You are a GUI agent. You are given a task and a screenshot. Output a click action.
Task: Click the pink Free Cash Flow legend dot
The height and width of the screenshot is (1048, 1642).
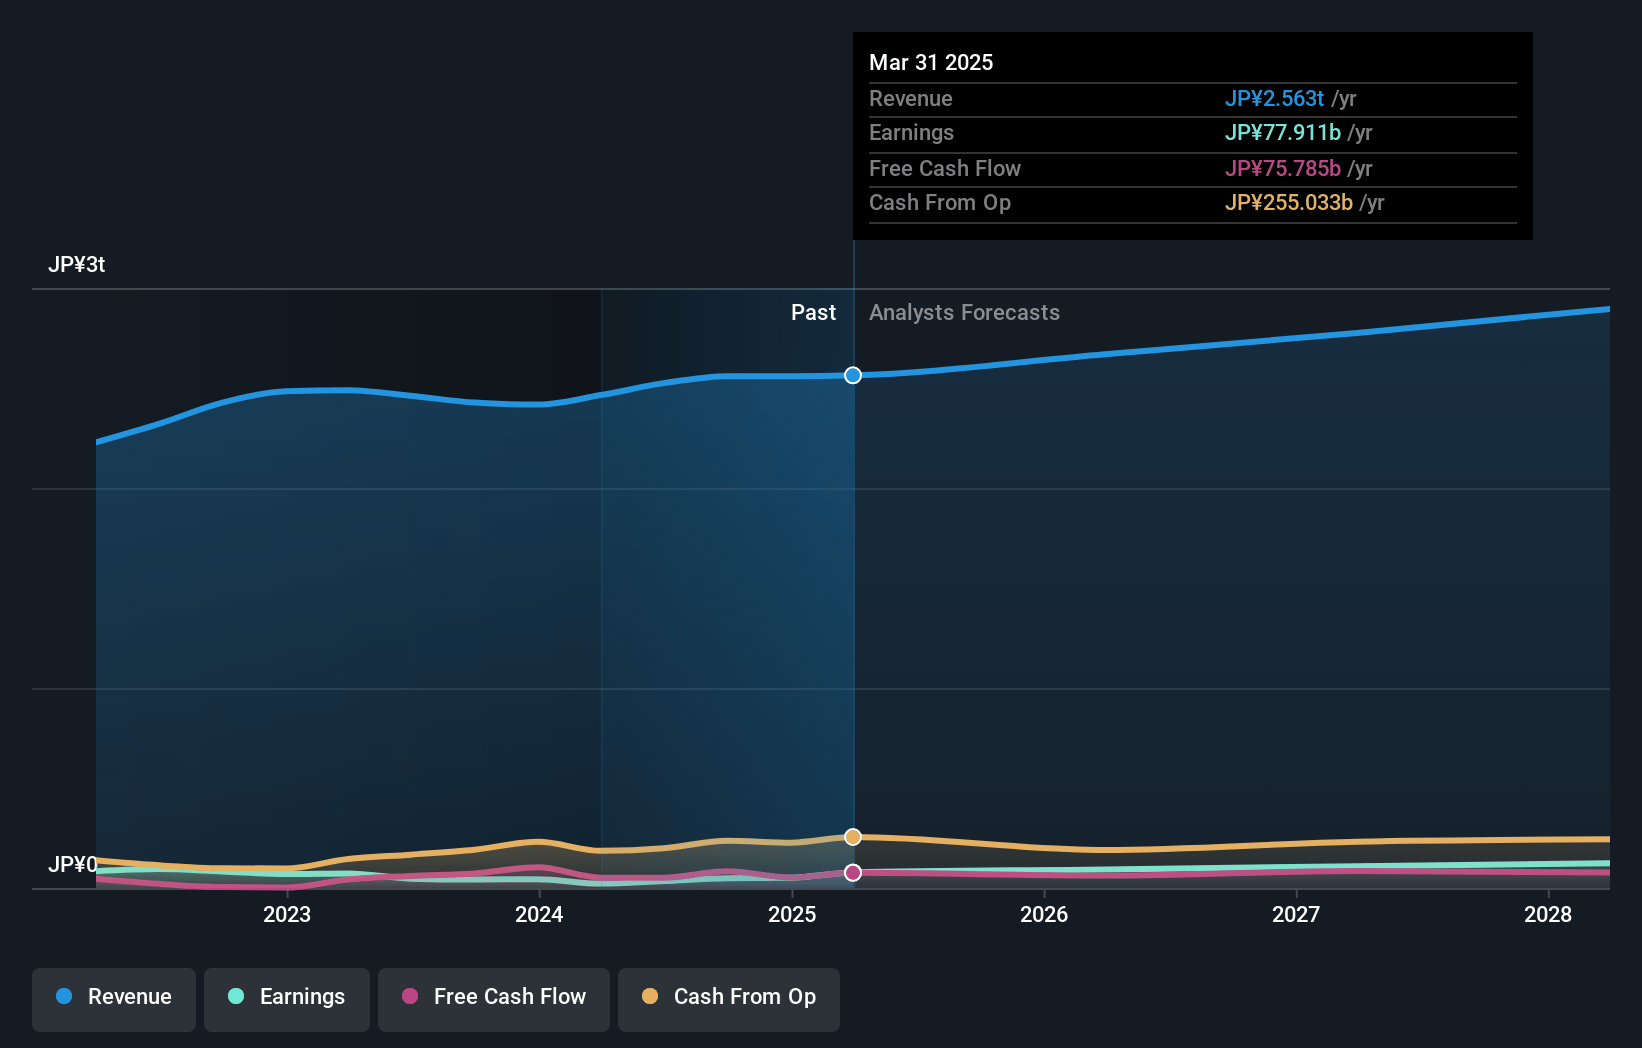[x=410, y=996]
